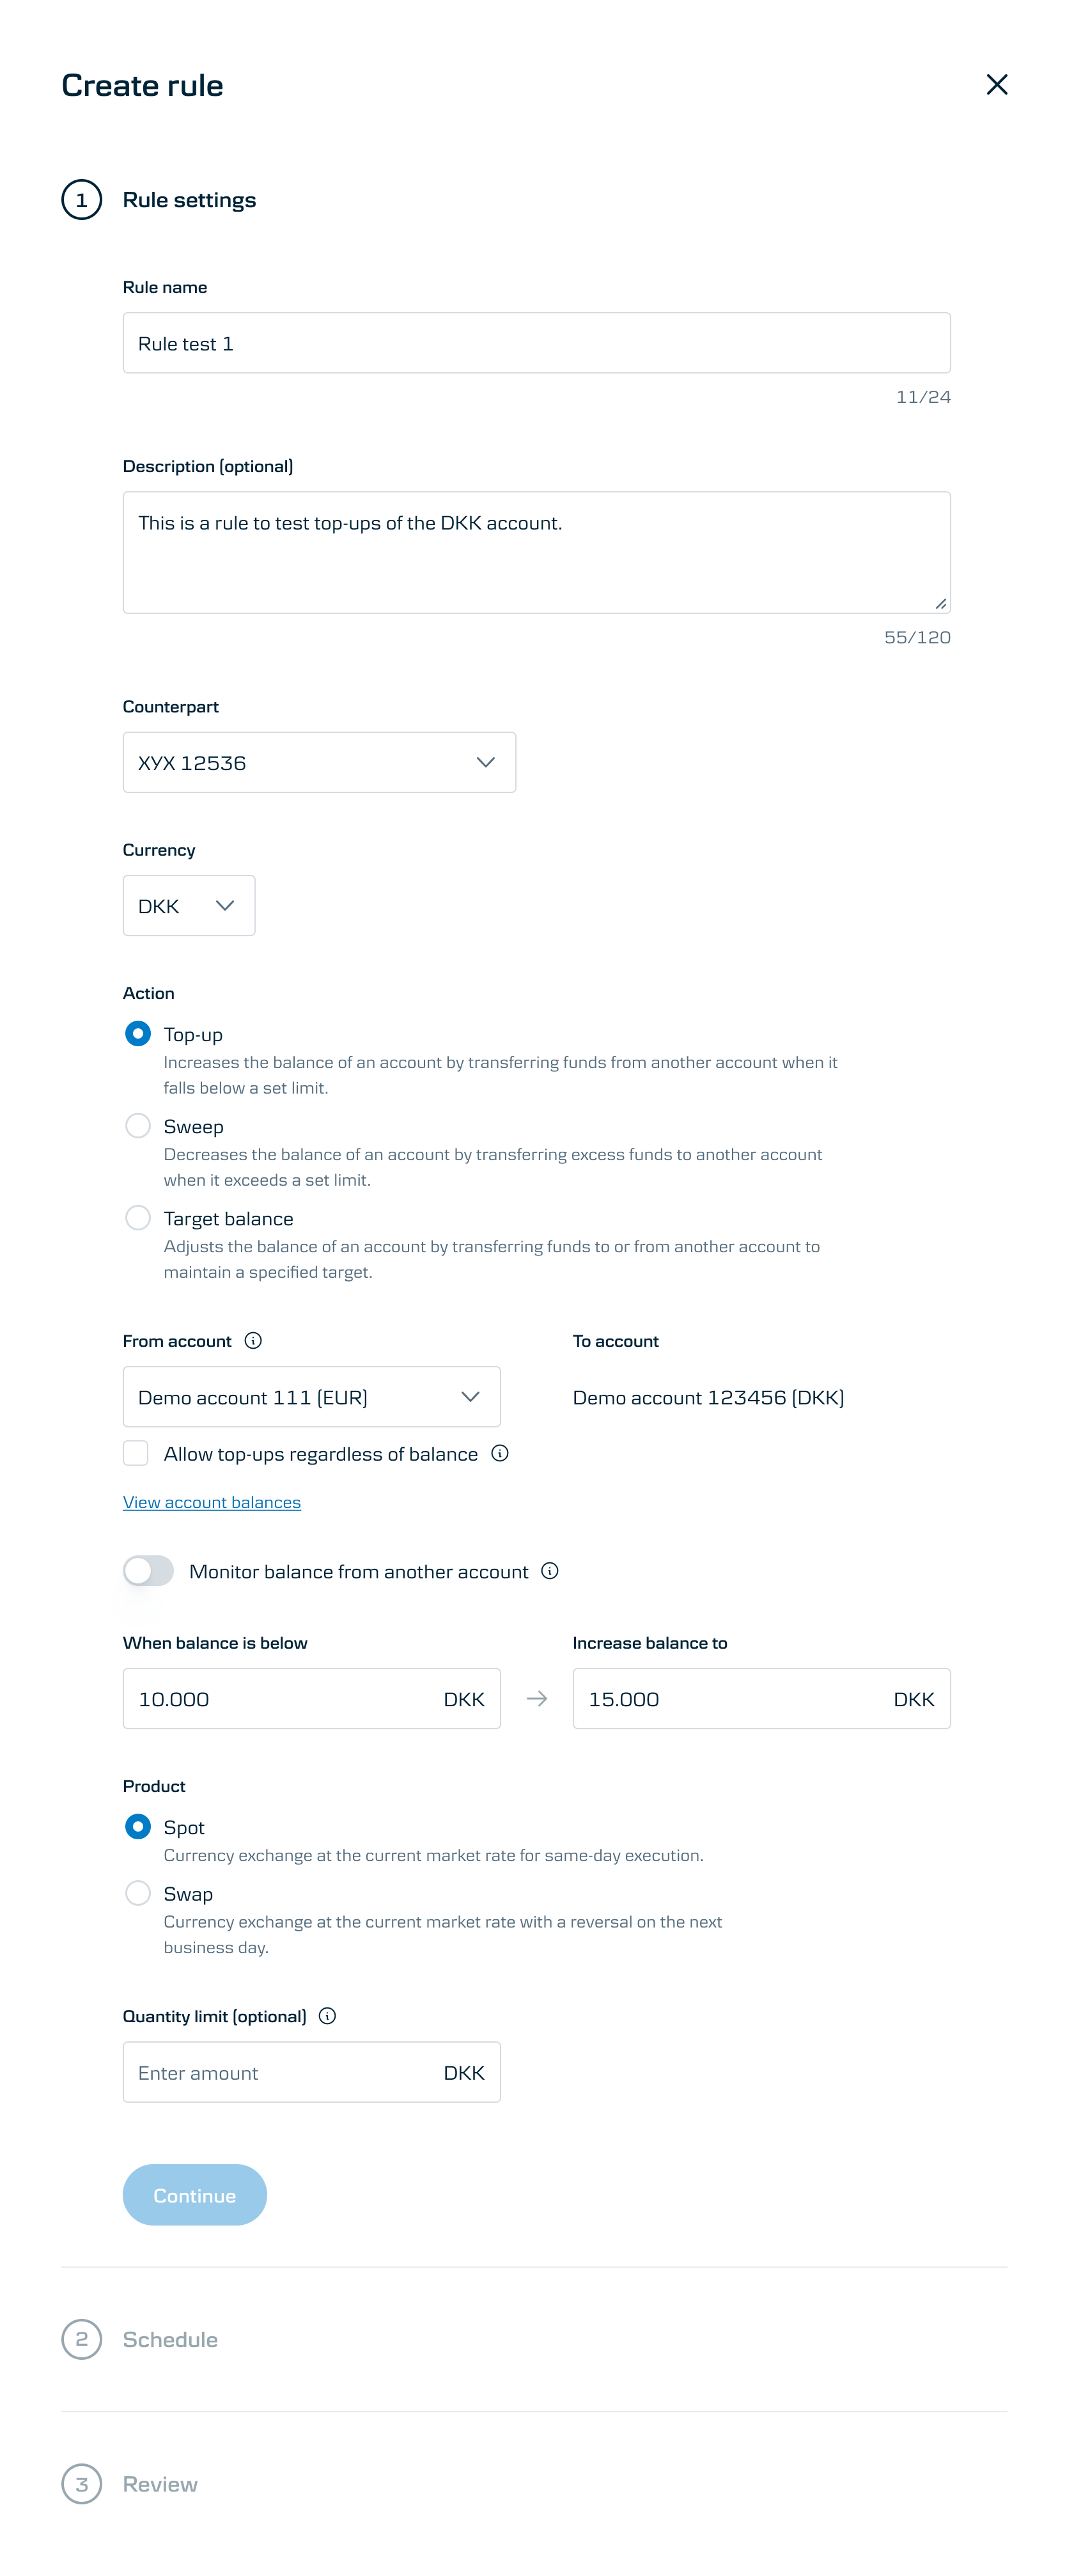Toggle Monitor balance from another account
1074x2576 pixels.
coord(148,1571)
